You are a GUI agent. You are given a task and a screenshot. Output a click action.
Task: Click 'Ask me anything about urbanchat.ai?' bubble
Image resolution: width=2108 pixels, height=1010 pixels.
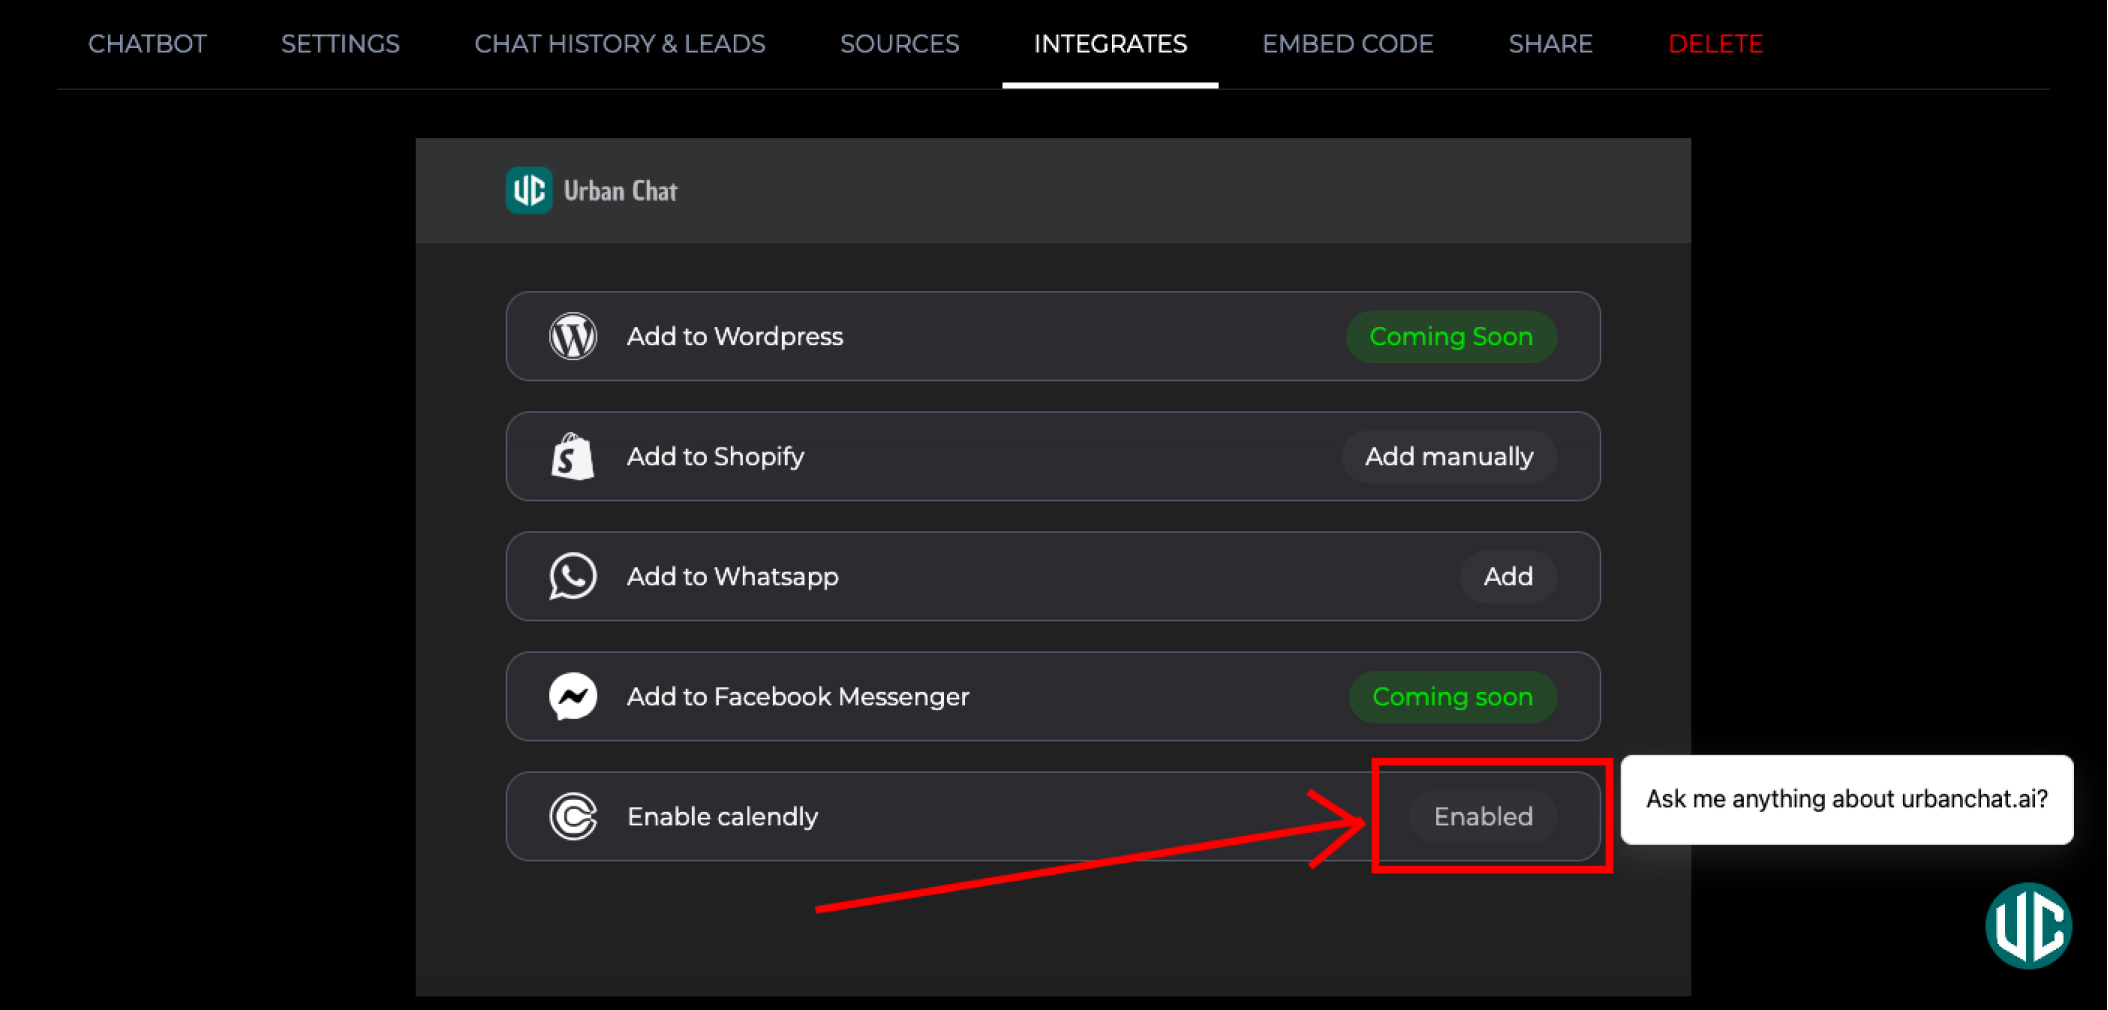click(1846, 799)
